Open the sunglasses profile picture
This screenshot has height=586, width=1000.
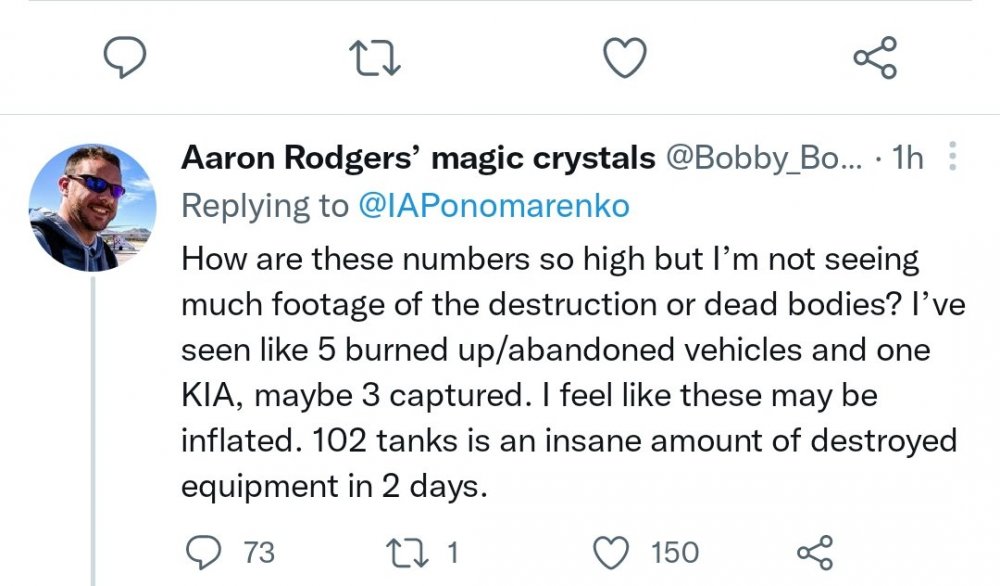point(93,207)
